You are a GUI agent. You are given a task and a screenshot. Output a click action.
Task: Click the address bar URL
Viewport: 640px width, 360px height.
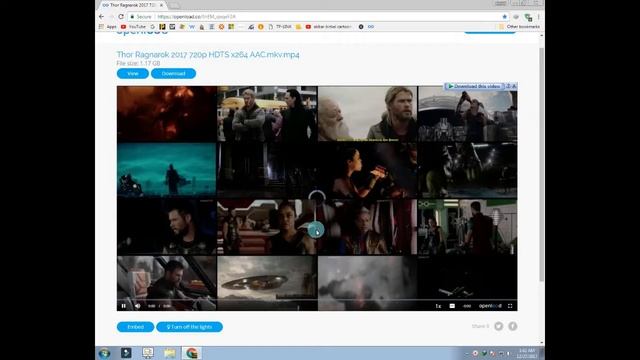(x=196, y=17)
